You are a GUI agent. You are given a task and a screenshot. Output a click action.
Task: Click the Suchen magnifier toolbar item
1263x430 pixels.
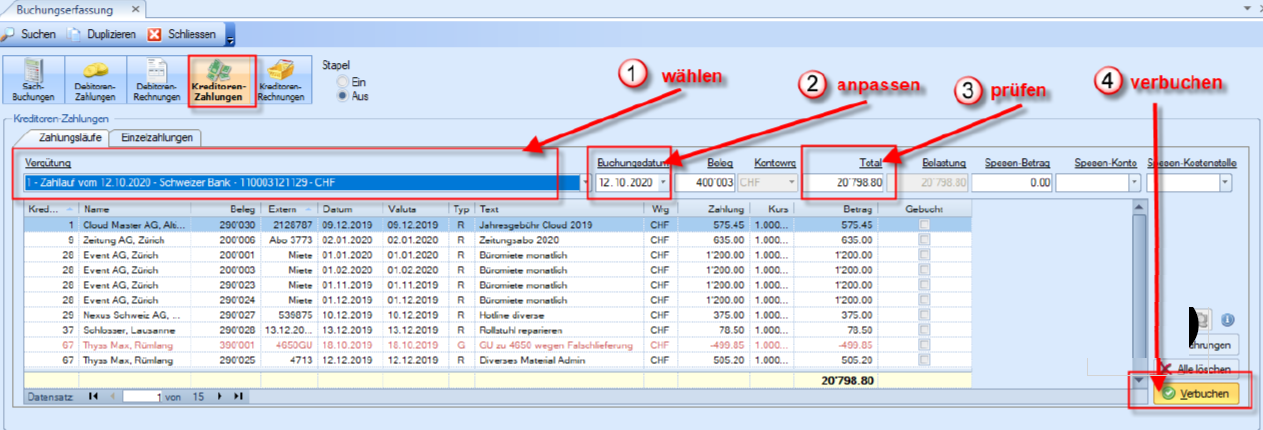30,34
